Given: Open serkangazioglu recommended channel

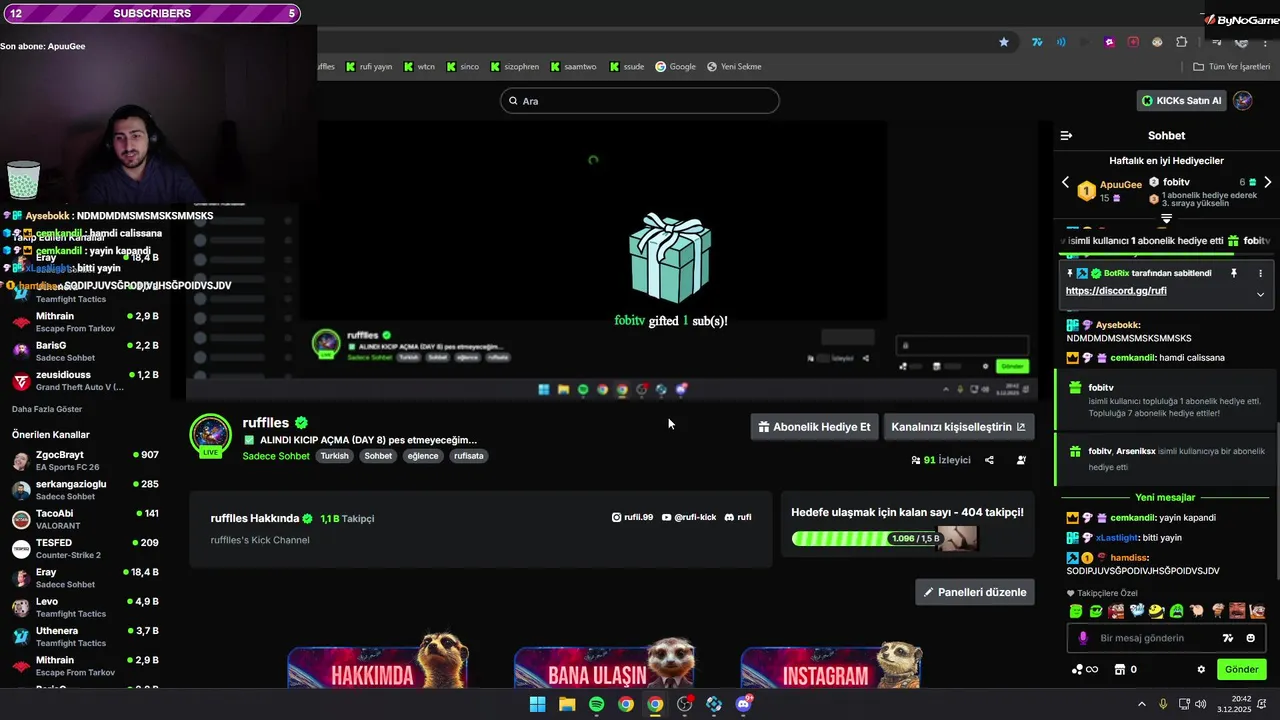Looking at the screenshot, I should click(x=85, y=490).
